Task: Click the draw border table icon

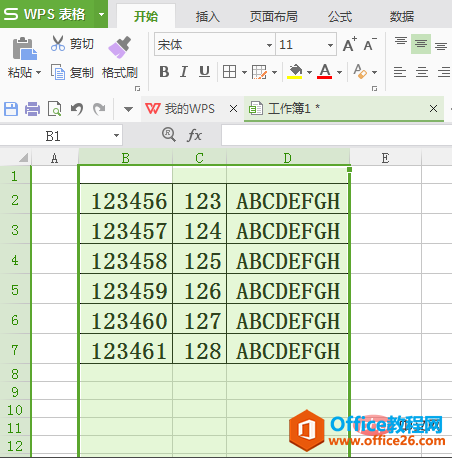Action: [259, 72]
